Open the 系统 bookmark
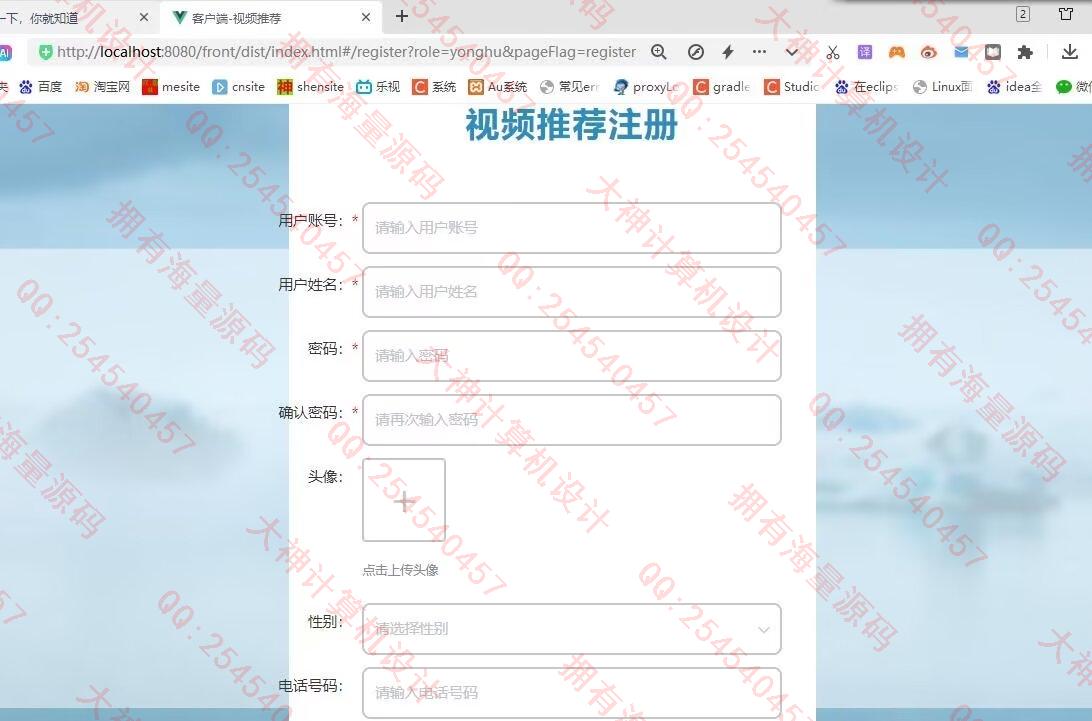1092x721 pixels. [434, 86]
